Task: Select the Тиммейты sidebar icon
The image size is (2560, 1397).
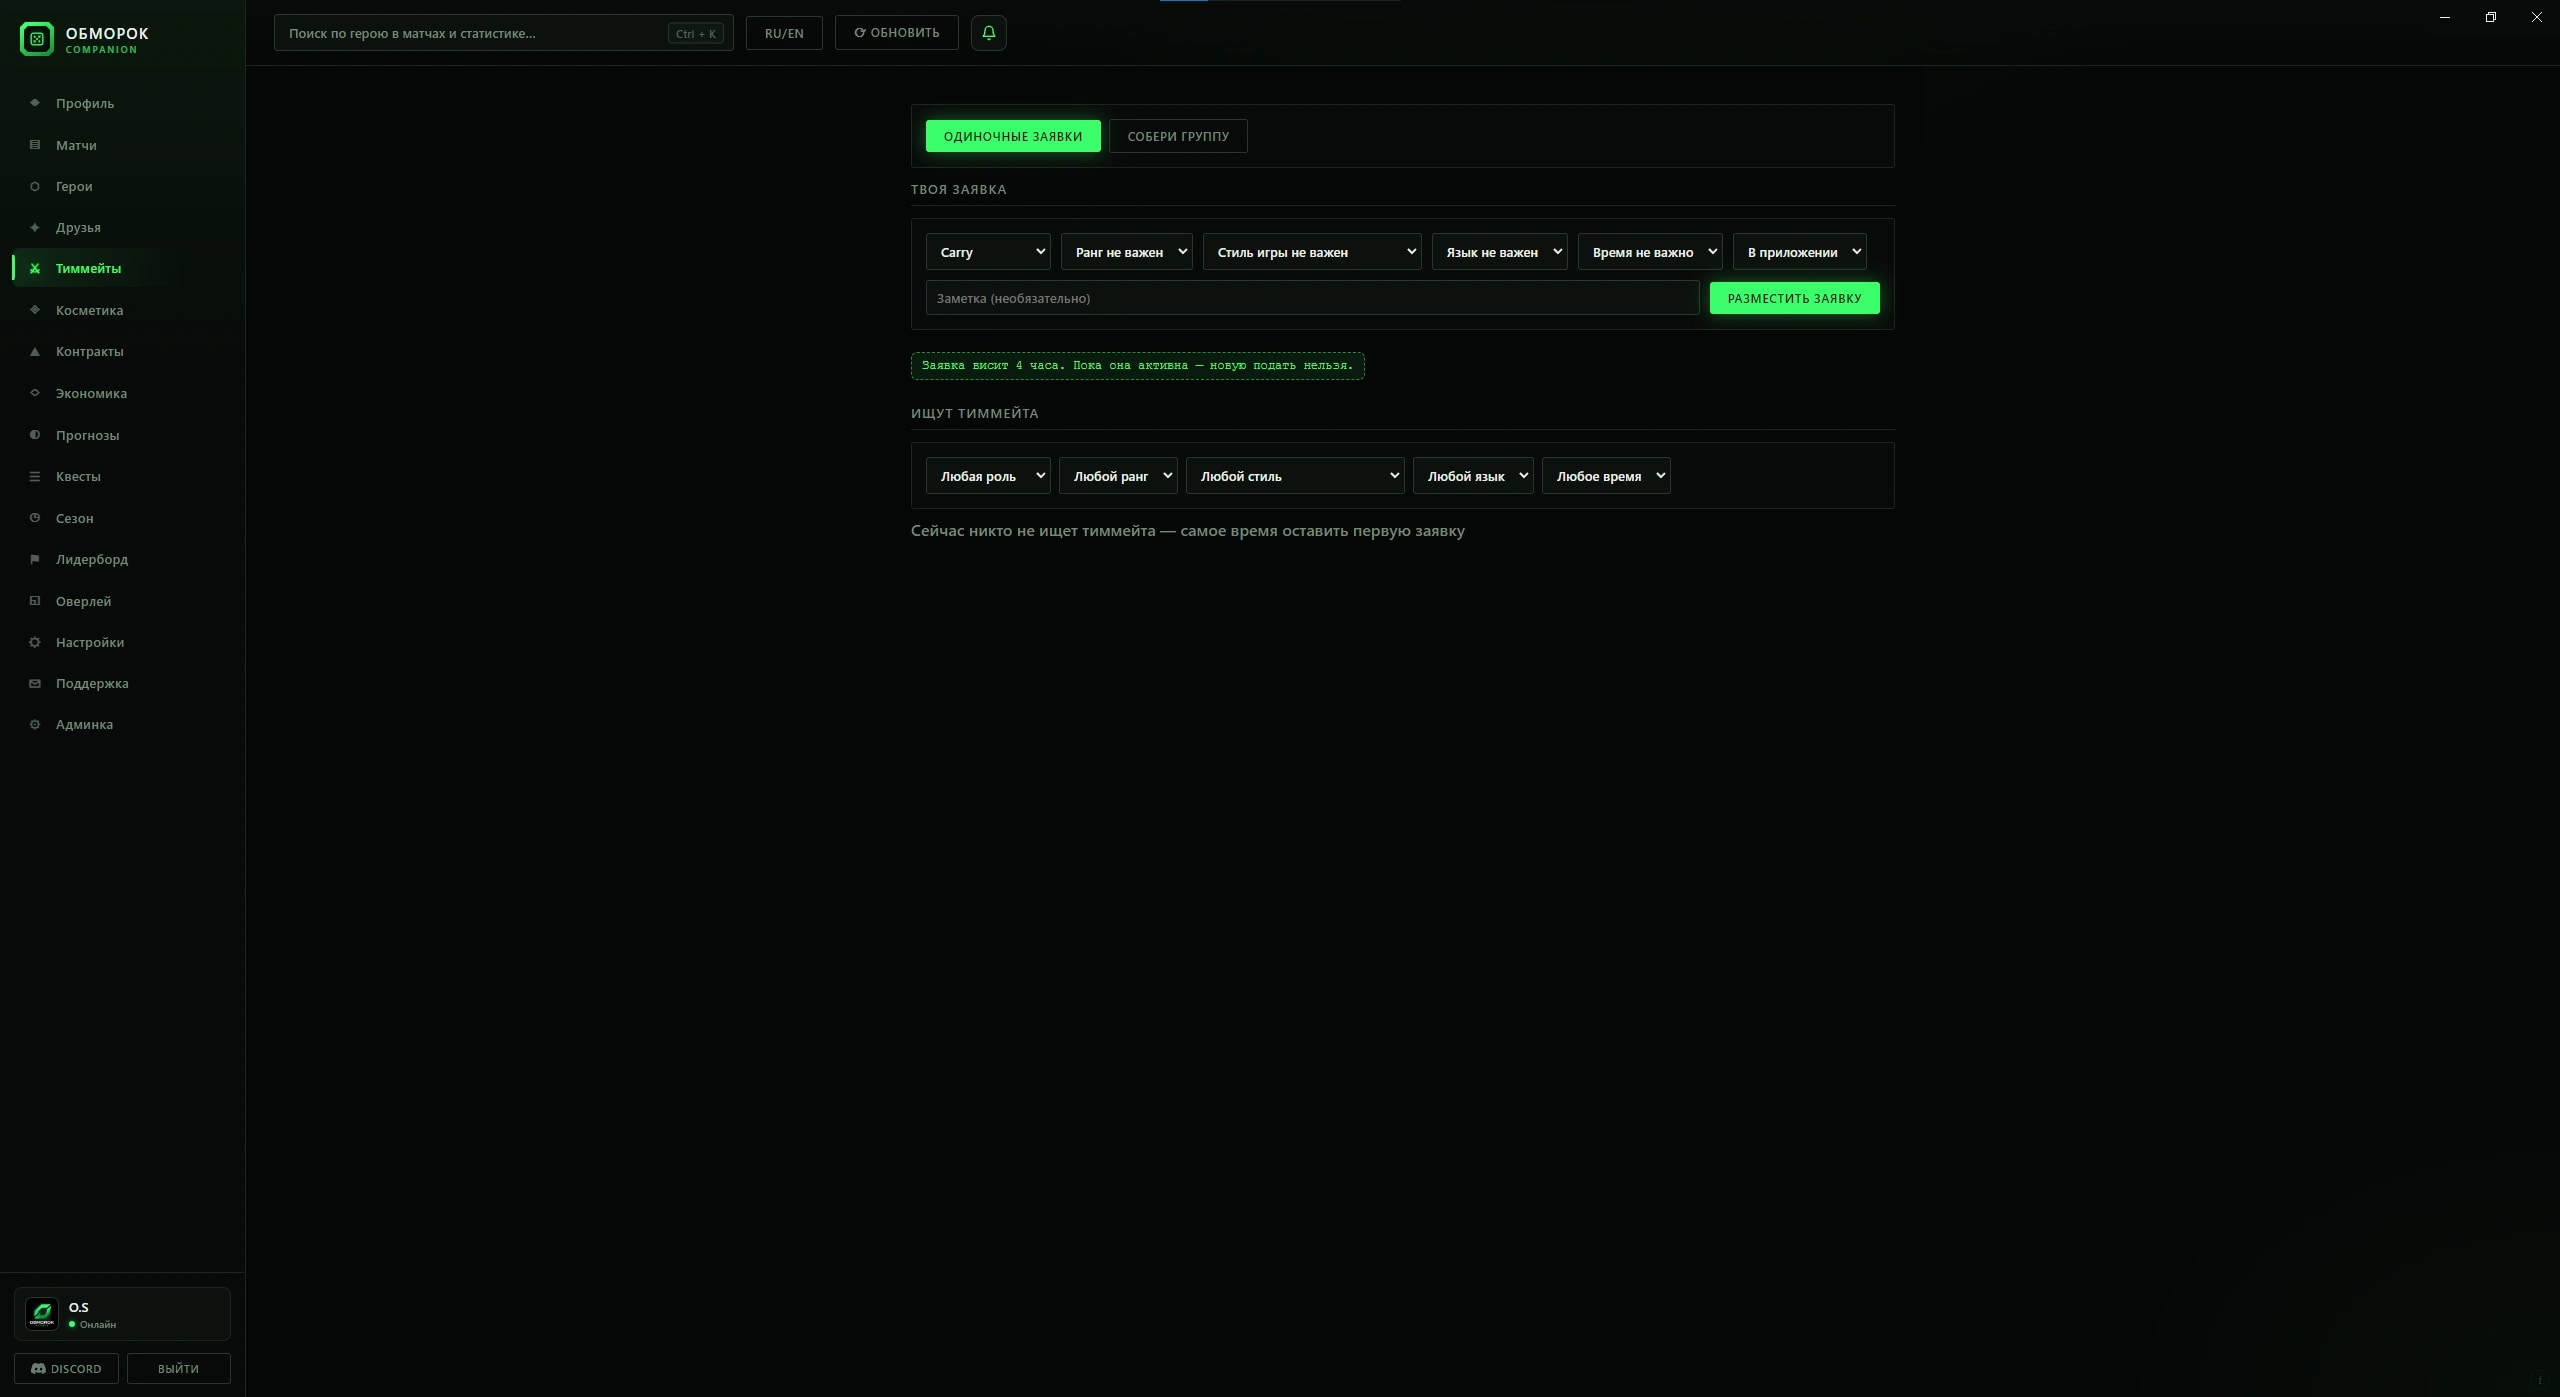Action: (35, 268)
